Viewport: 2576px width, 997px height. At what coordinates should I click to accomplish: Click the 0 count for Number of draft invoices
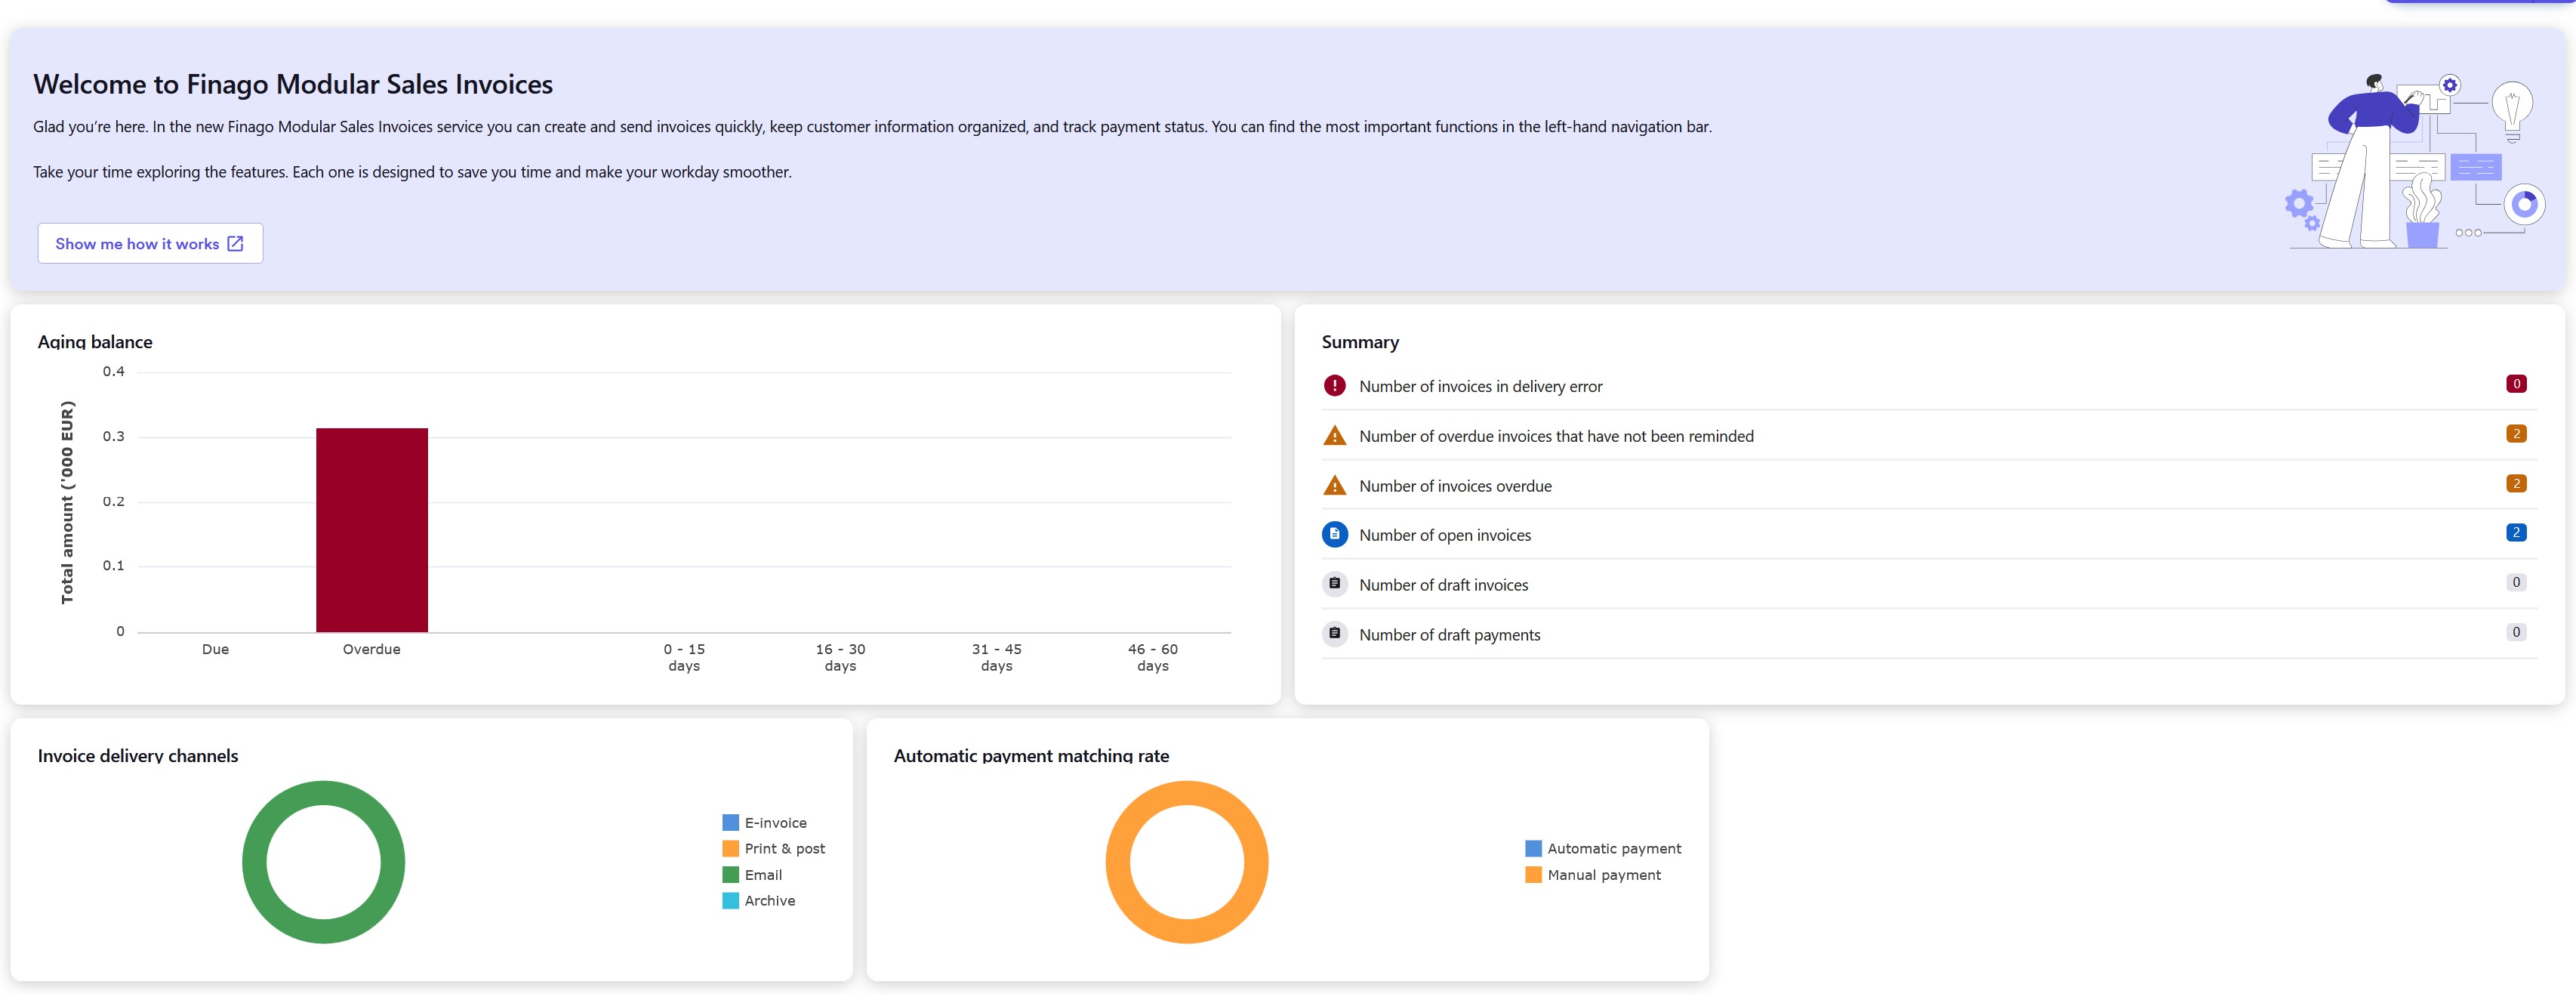click(x=2516, y=583)
